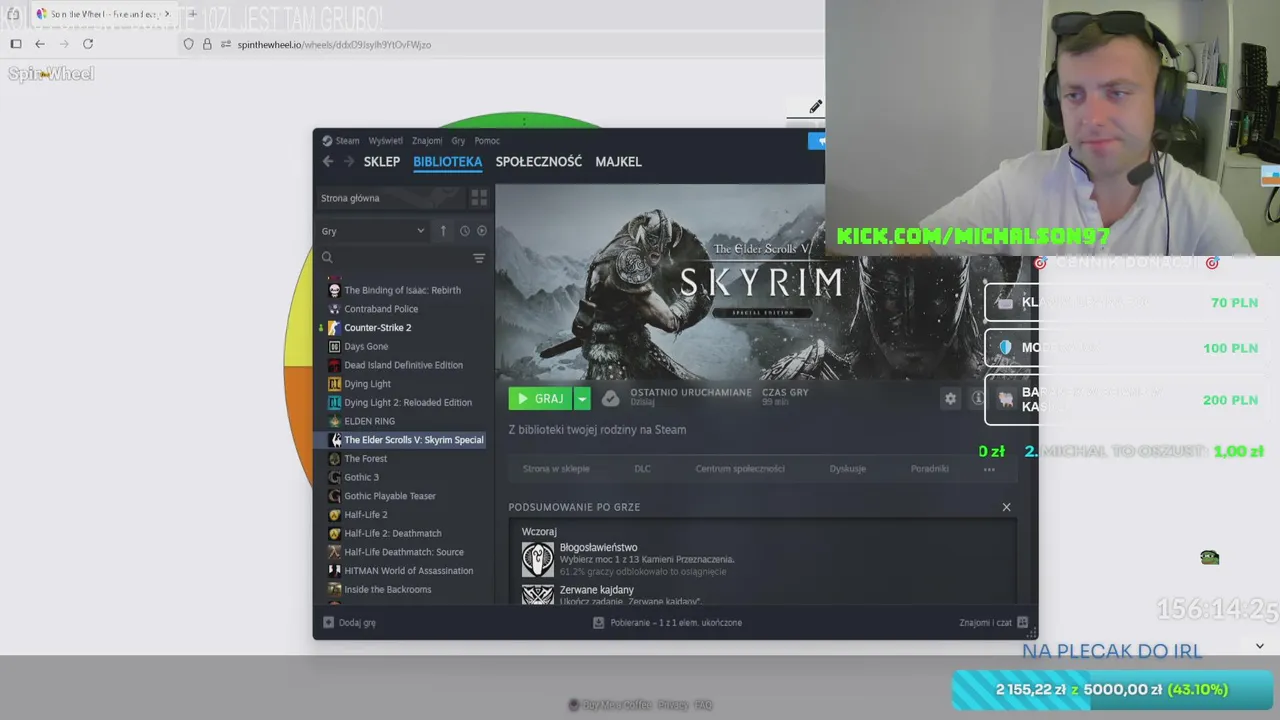This screenshot has width=1280, height=720.
Task: Open the Poradniki link
Action: pos(930,469)
